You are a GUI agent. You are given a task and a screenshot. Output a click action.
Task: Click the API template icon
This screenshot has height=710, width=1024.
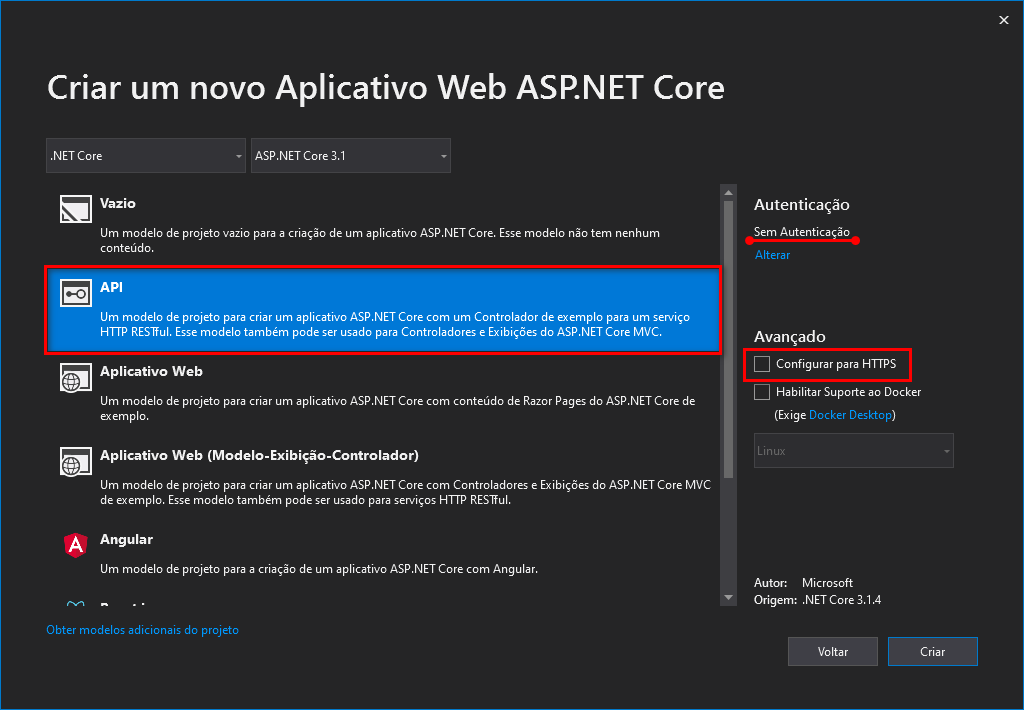pyautogui.click(x=75, y=293)
